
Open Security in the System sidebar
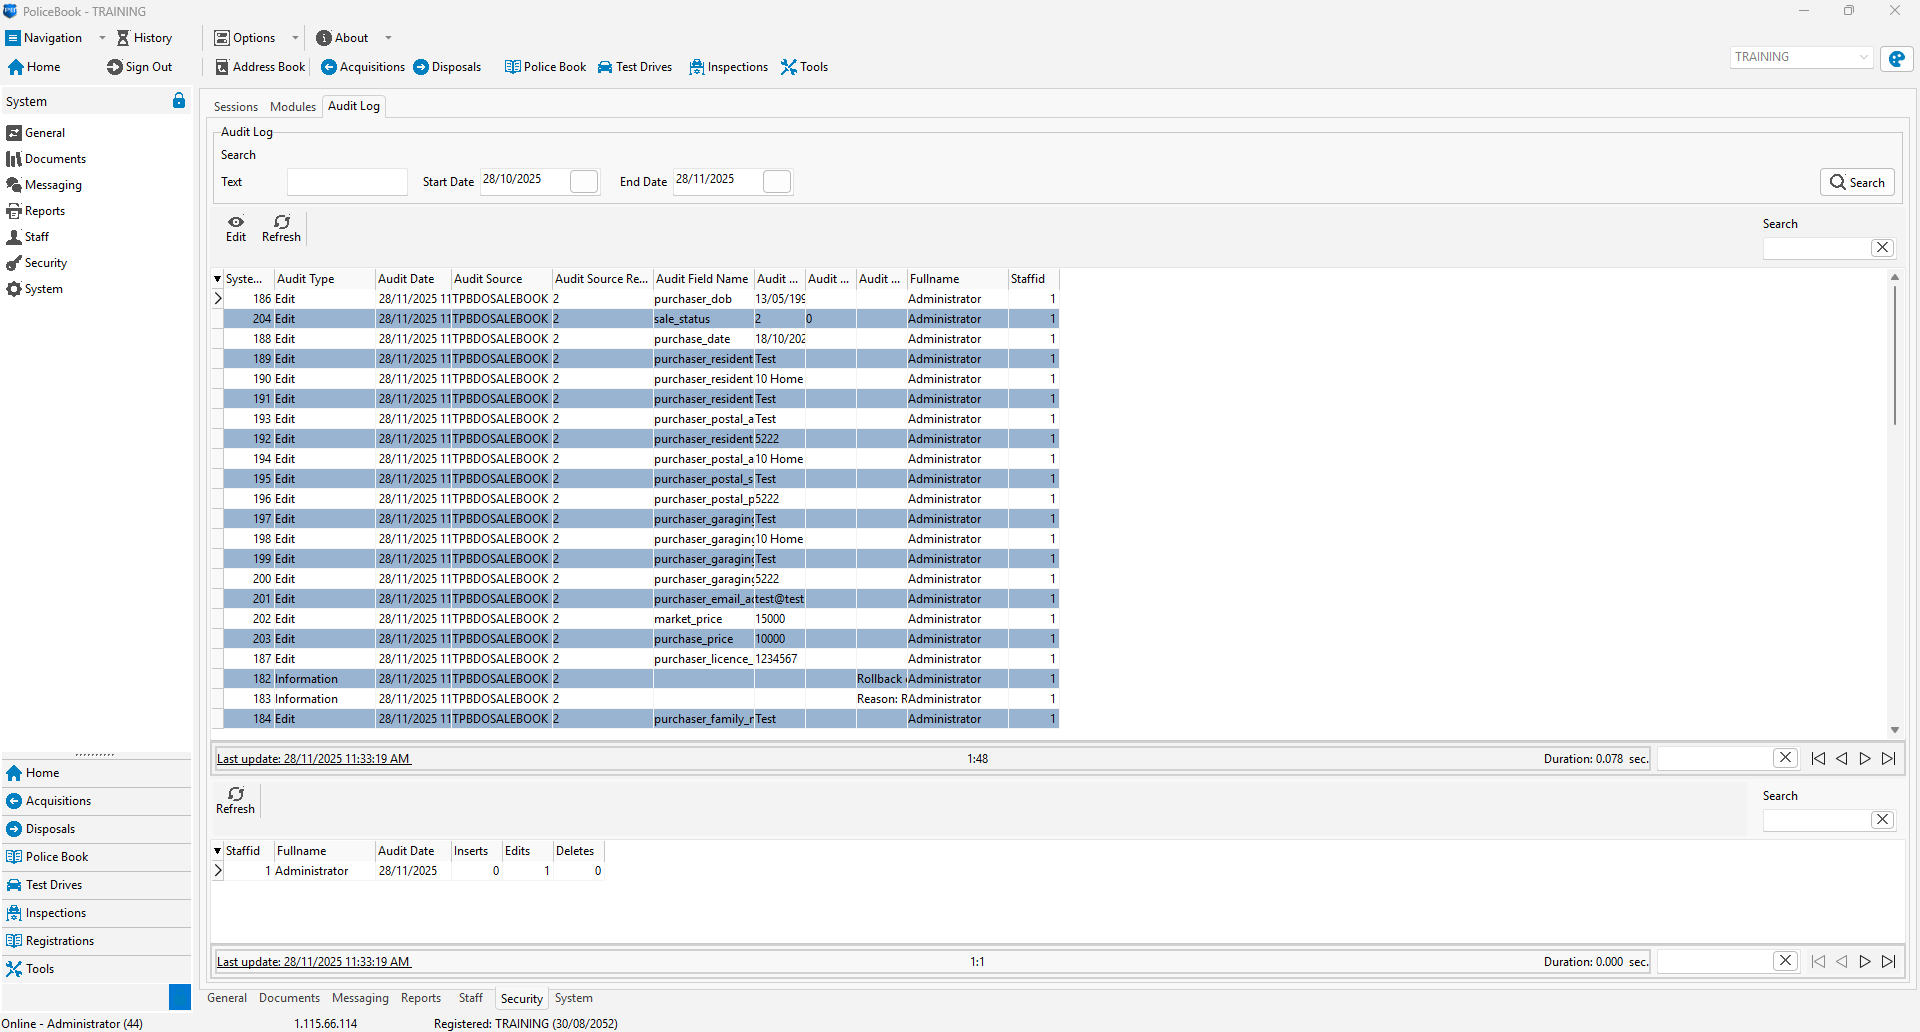[45, 263]
